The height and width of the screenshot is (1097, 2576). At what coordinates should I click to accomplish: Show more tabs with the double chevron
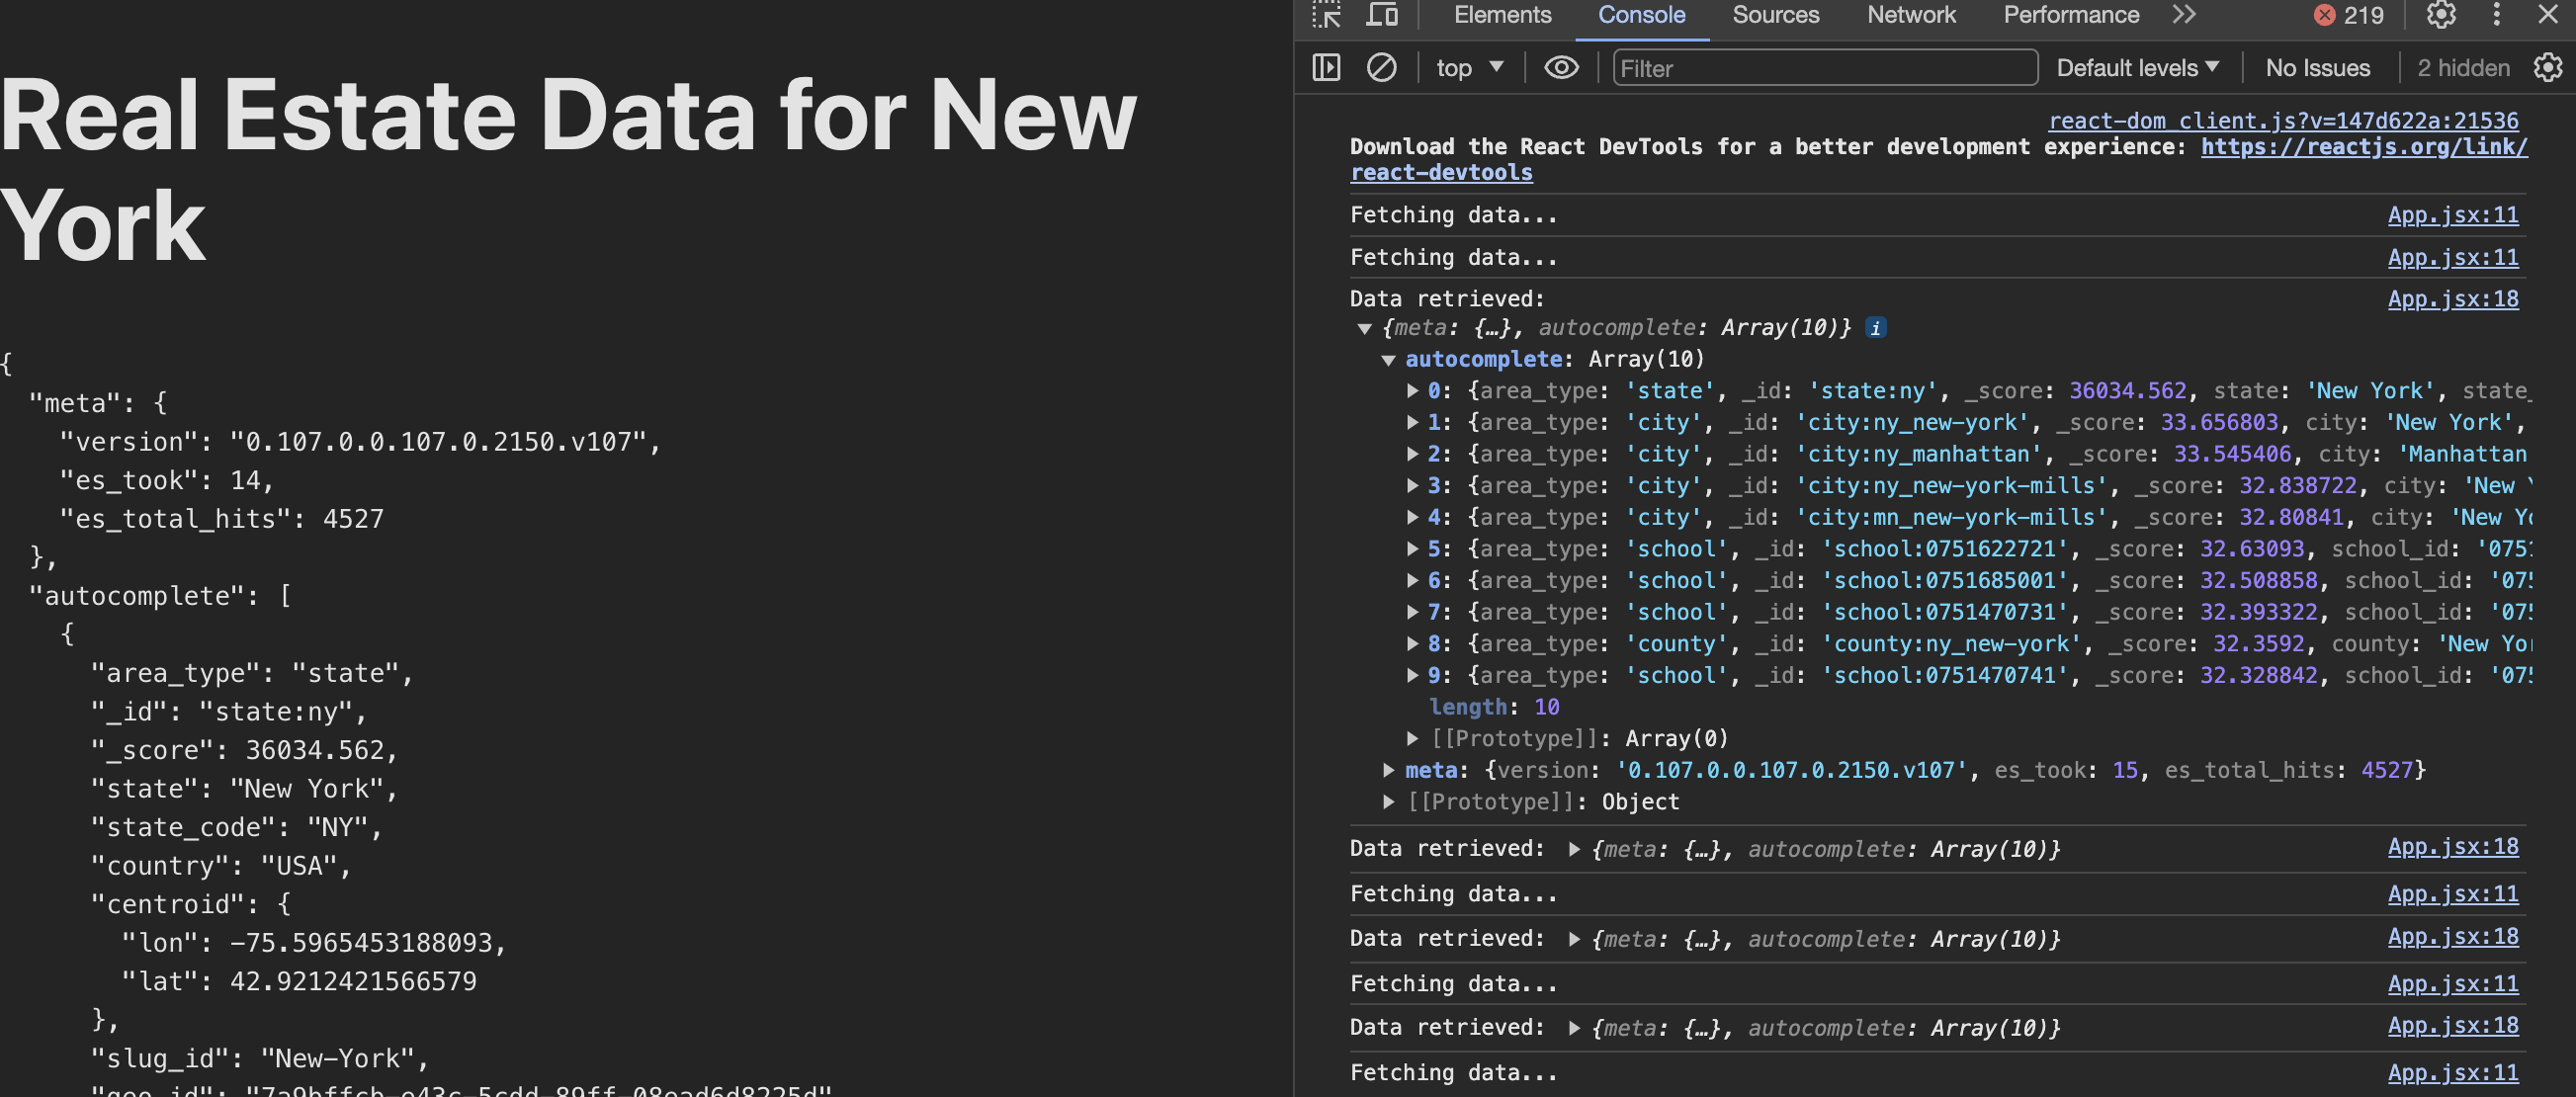click(x=2185, y=14)
